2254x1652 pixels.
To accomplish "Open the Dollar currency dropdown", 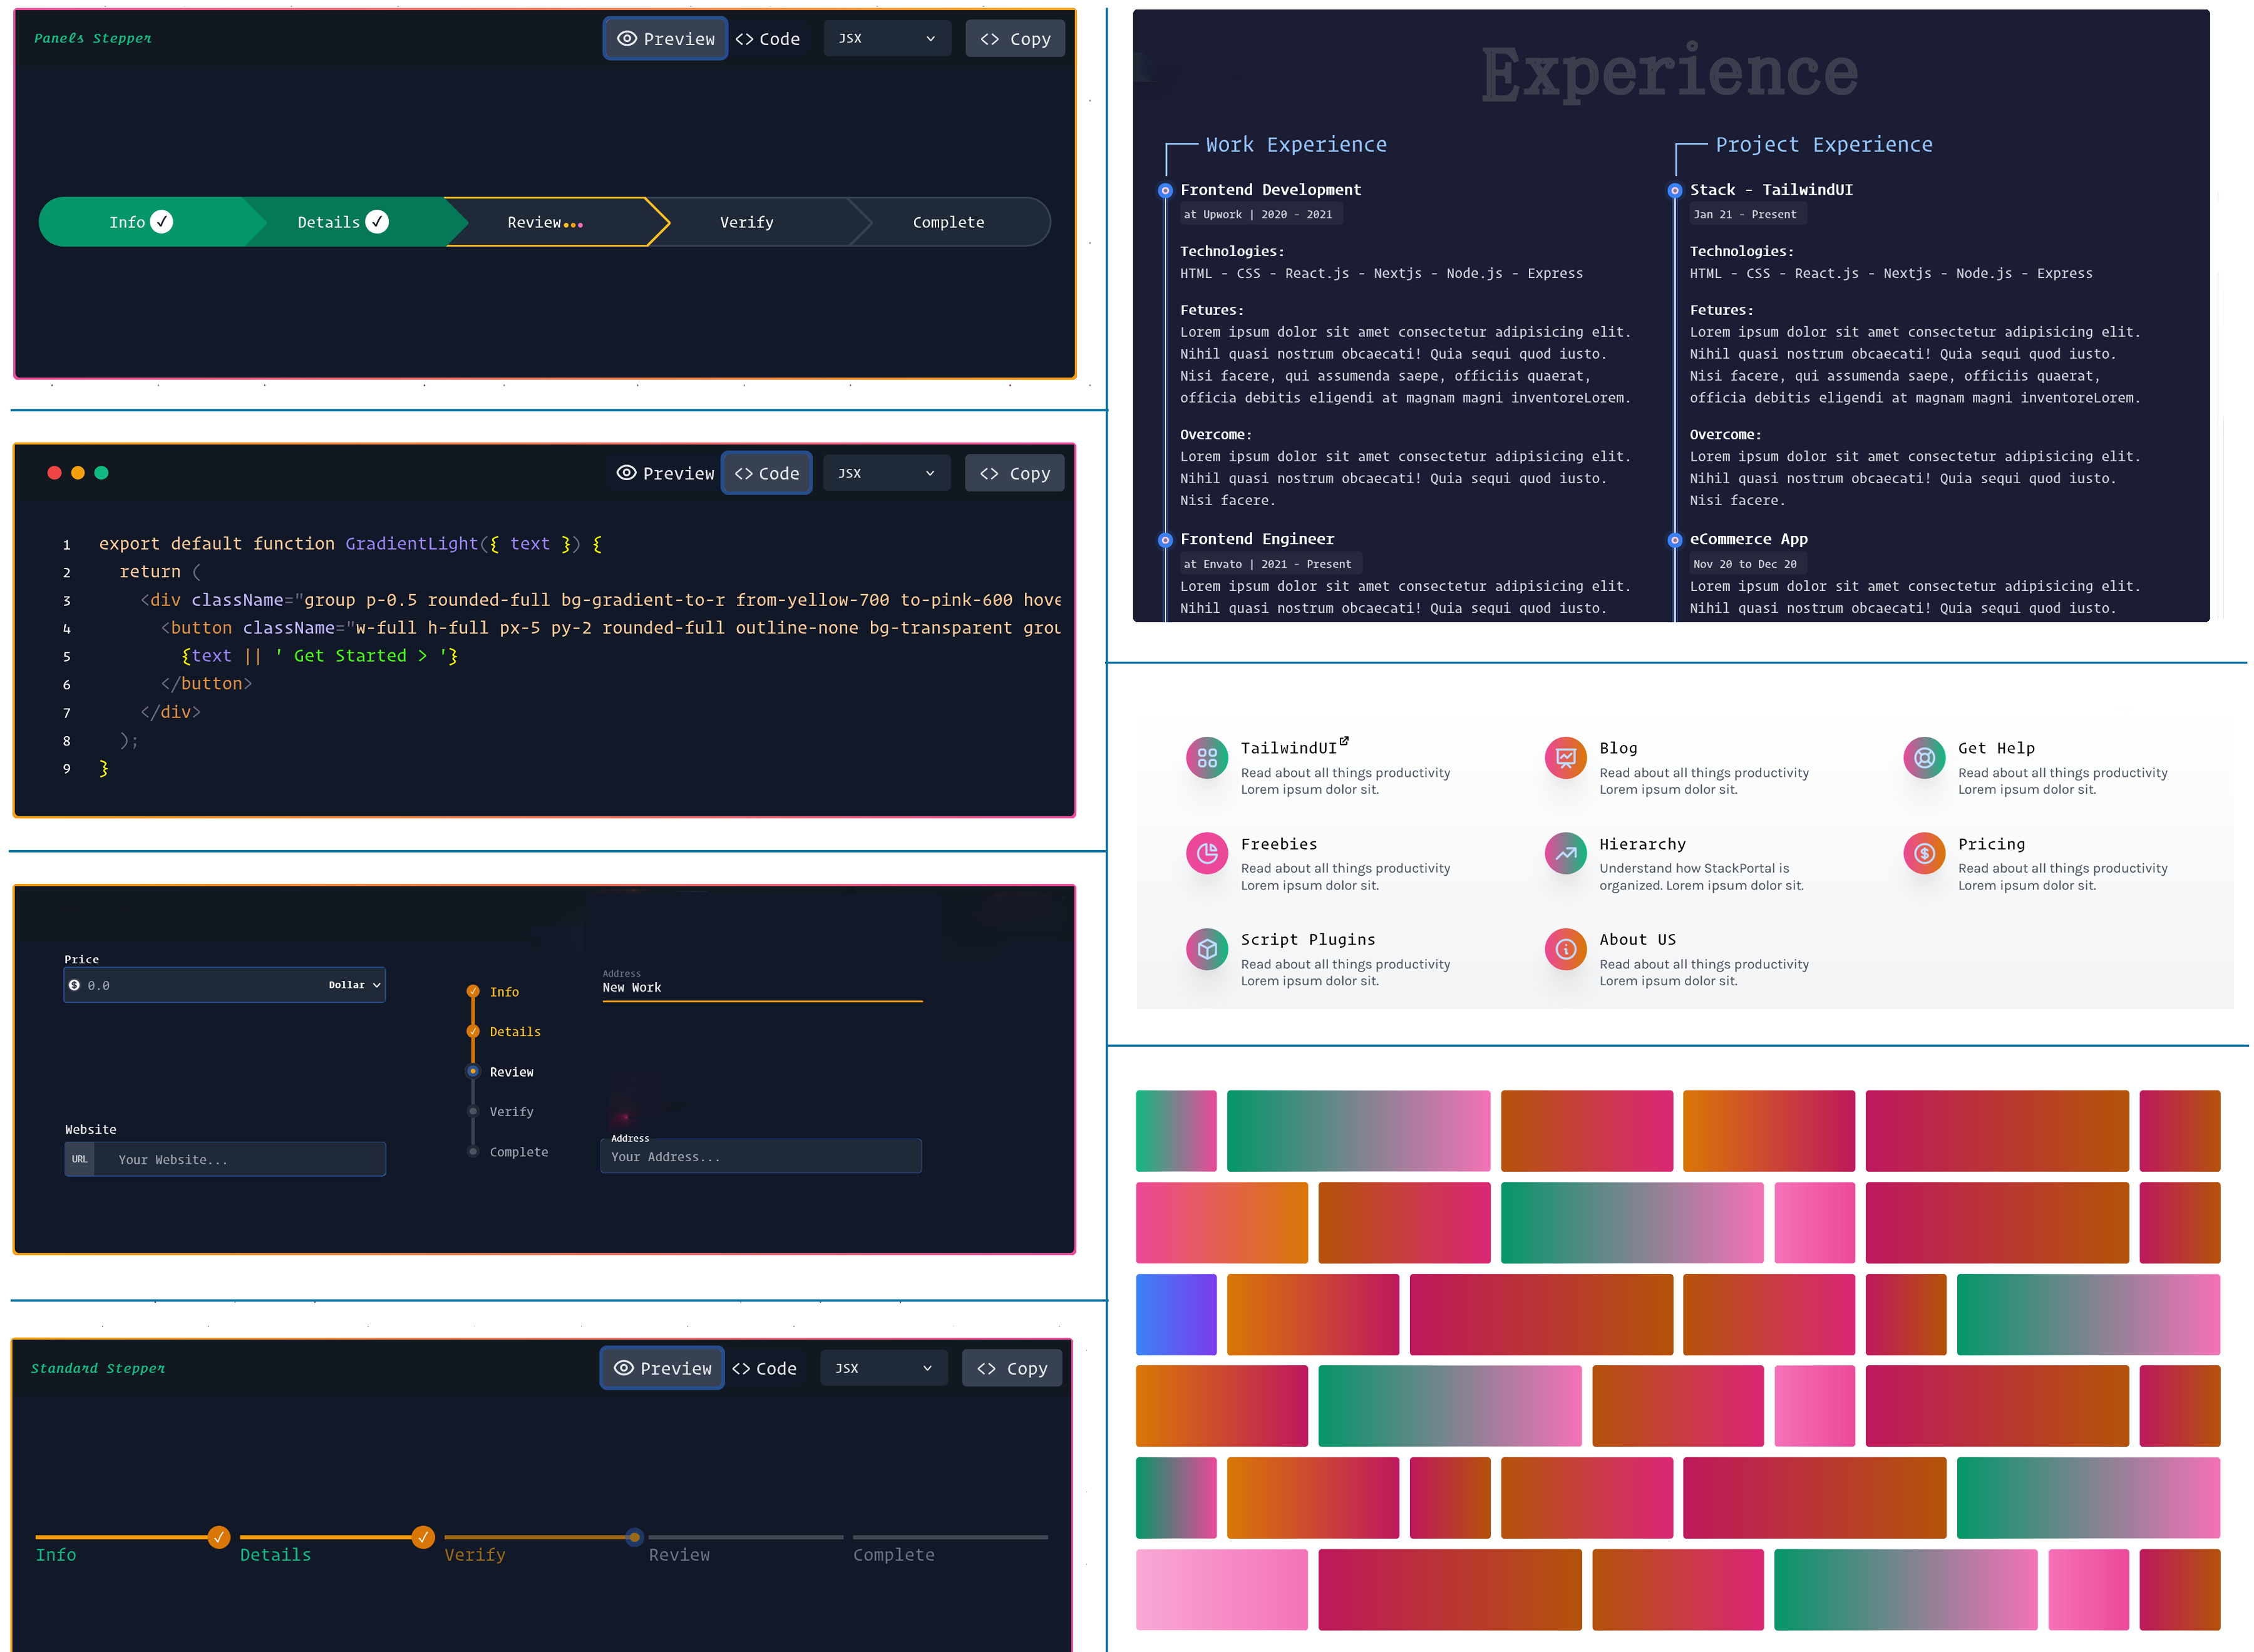I will point(355,985).
